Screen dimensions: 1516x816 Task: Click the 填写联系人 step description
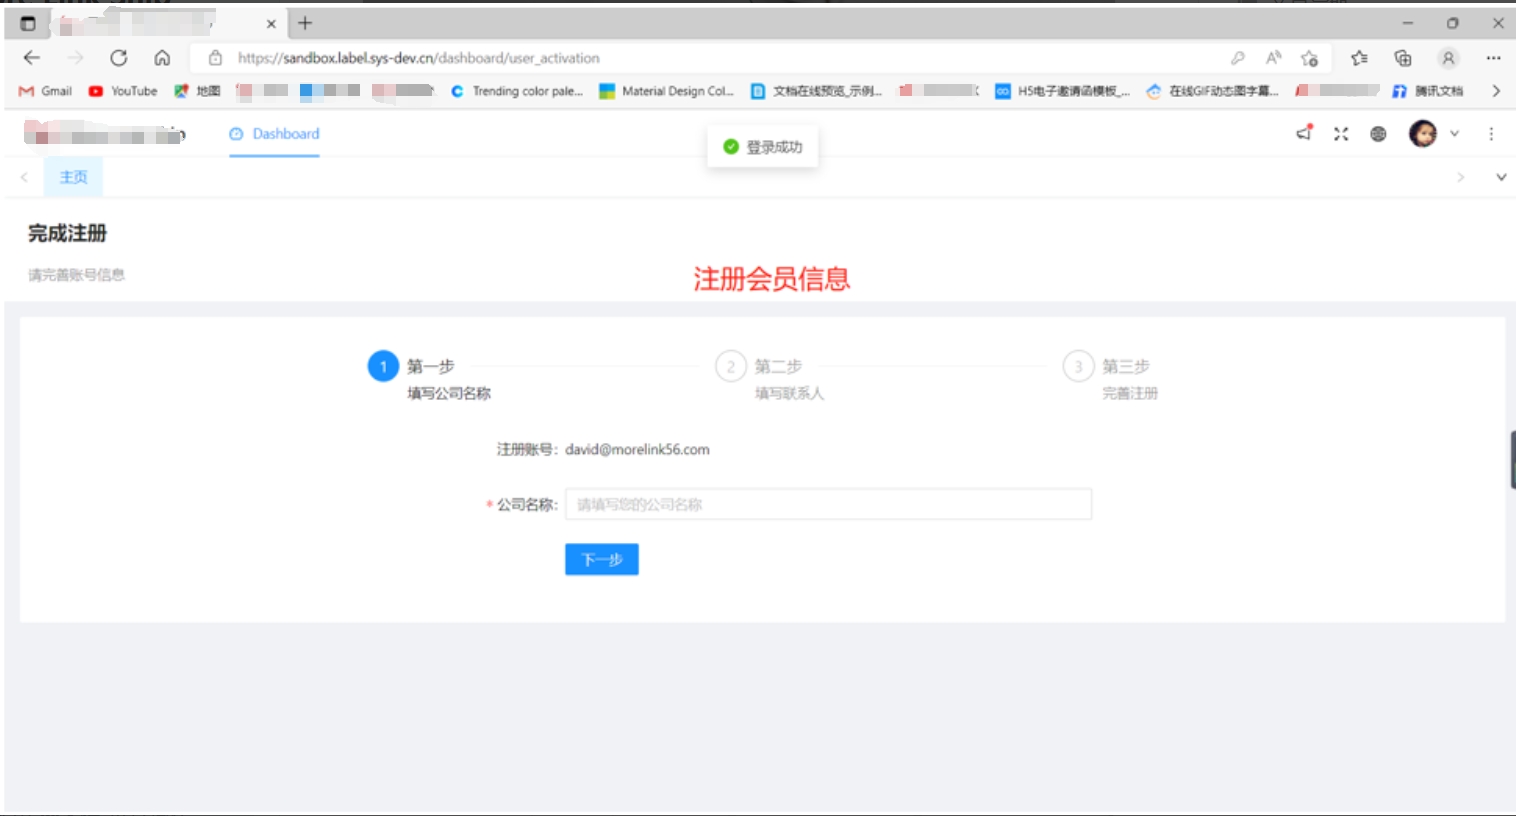(789, 393)
